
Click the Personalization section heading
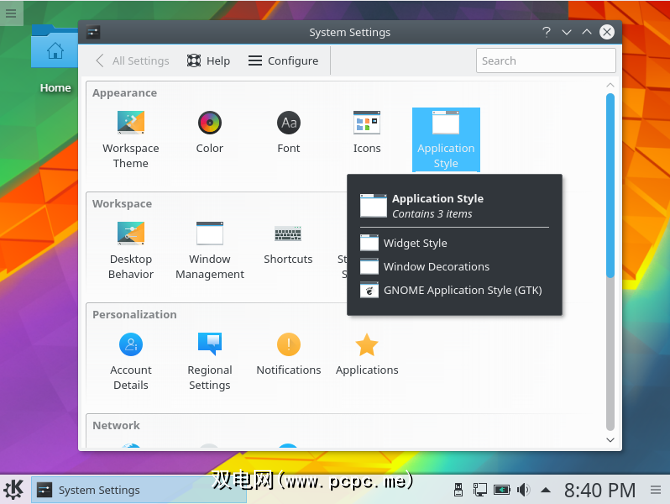[134, 315]
